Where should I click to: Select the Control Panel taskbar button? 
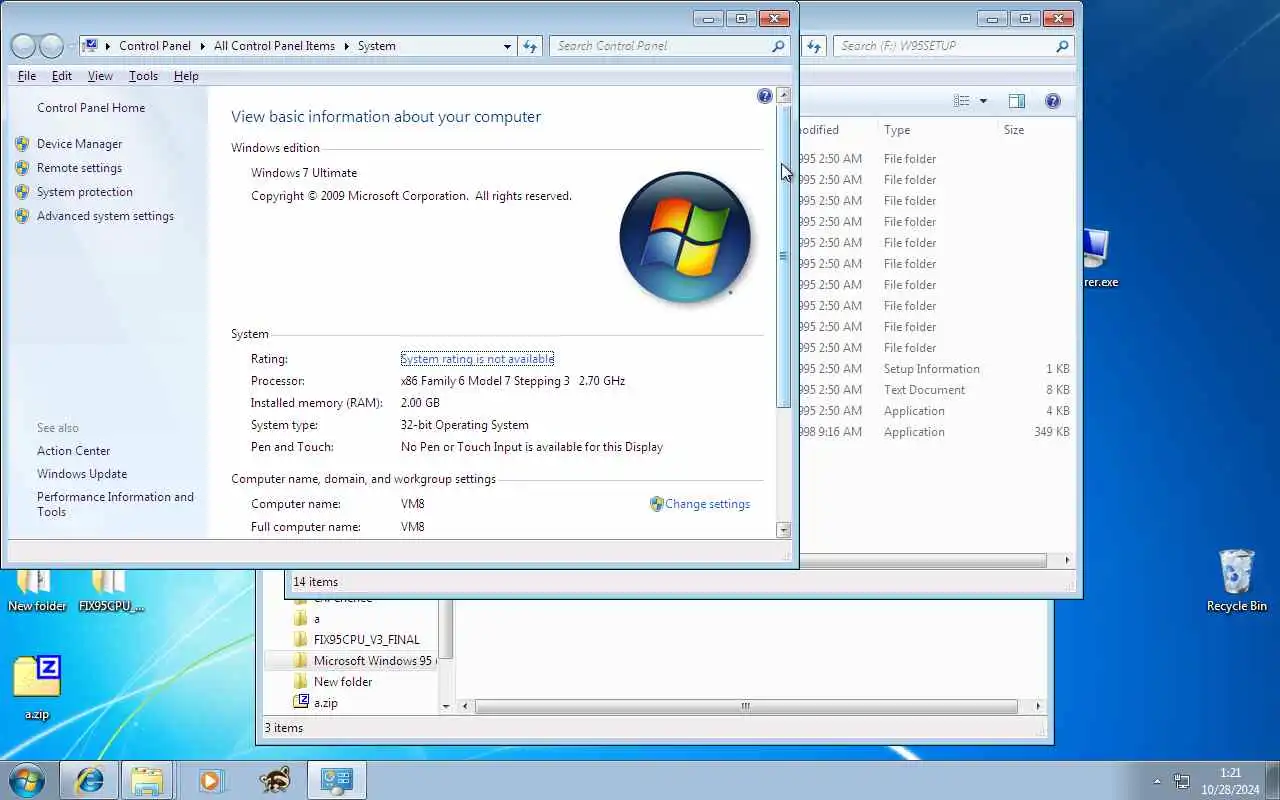click(x=336, y=780)
